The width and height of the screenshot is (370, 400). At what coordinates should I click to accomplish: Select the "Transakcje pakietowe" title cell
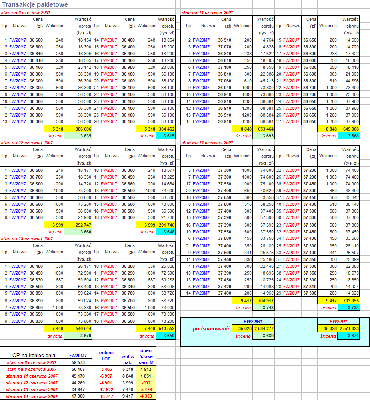[x=35, y=5]
